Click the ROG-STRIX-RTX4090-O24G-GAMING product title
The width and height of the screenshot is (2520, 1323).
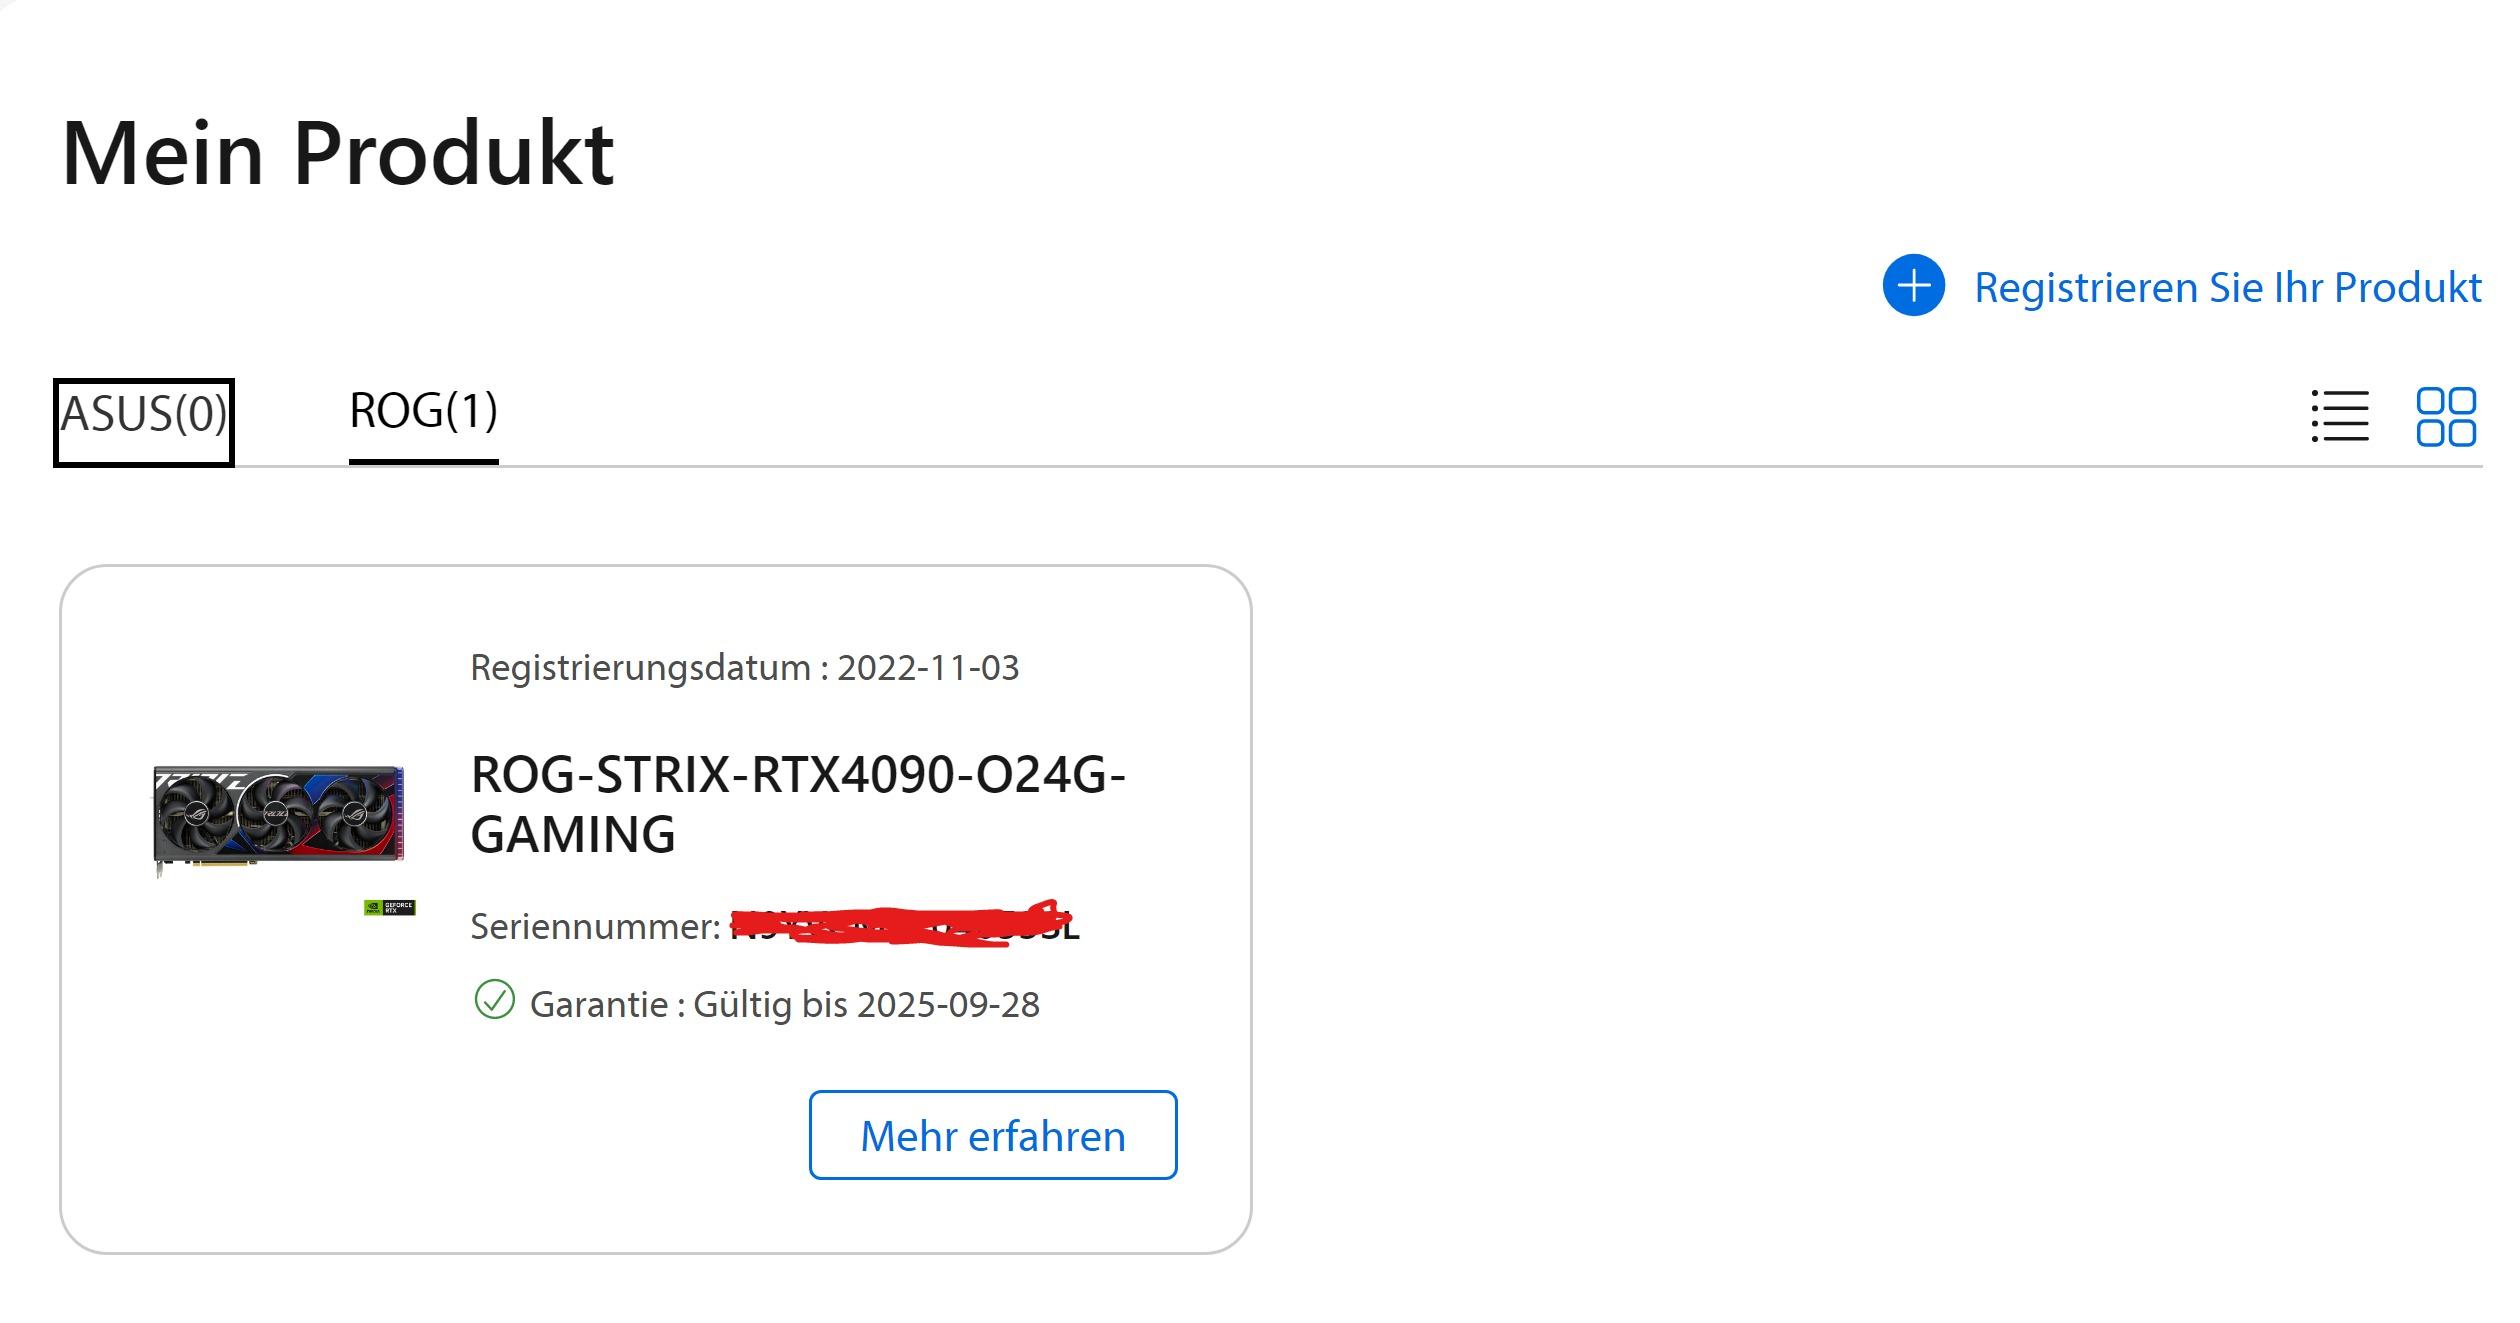coord(798,804)
